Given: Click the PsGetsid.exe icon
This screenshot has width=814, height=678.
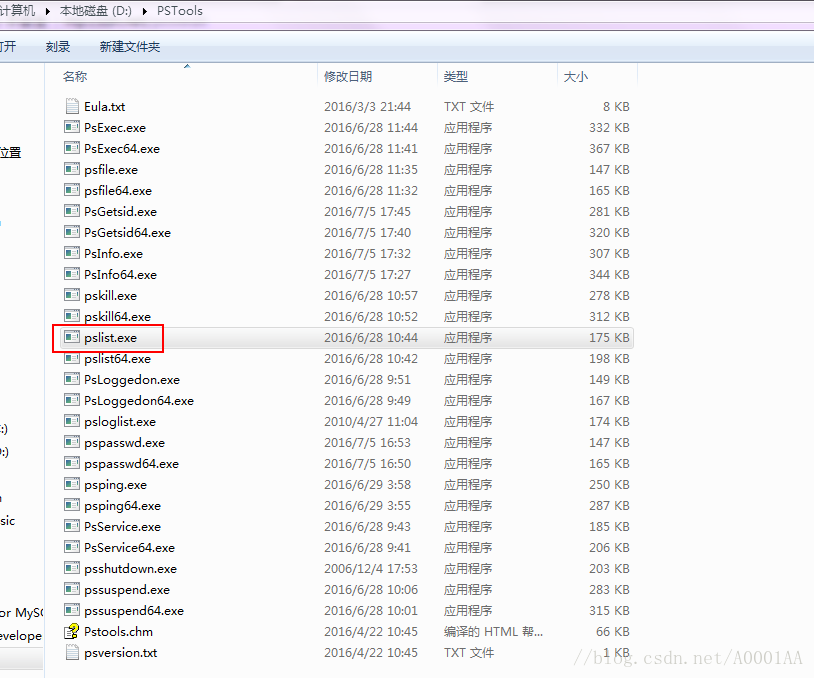Looking at the screenshot, I should [72, 211].
